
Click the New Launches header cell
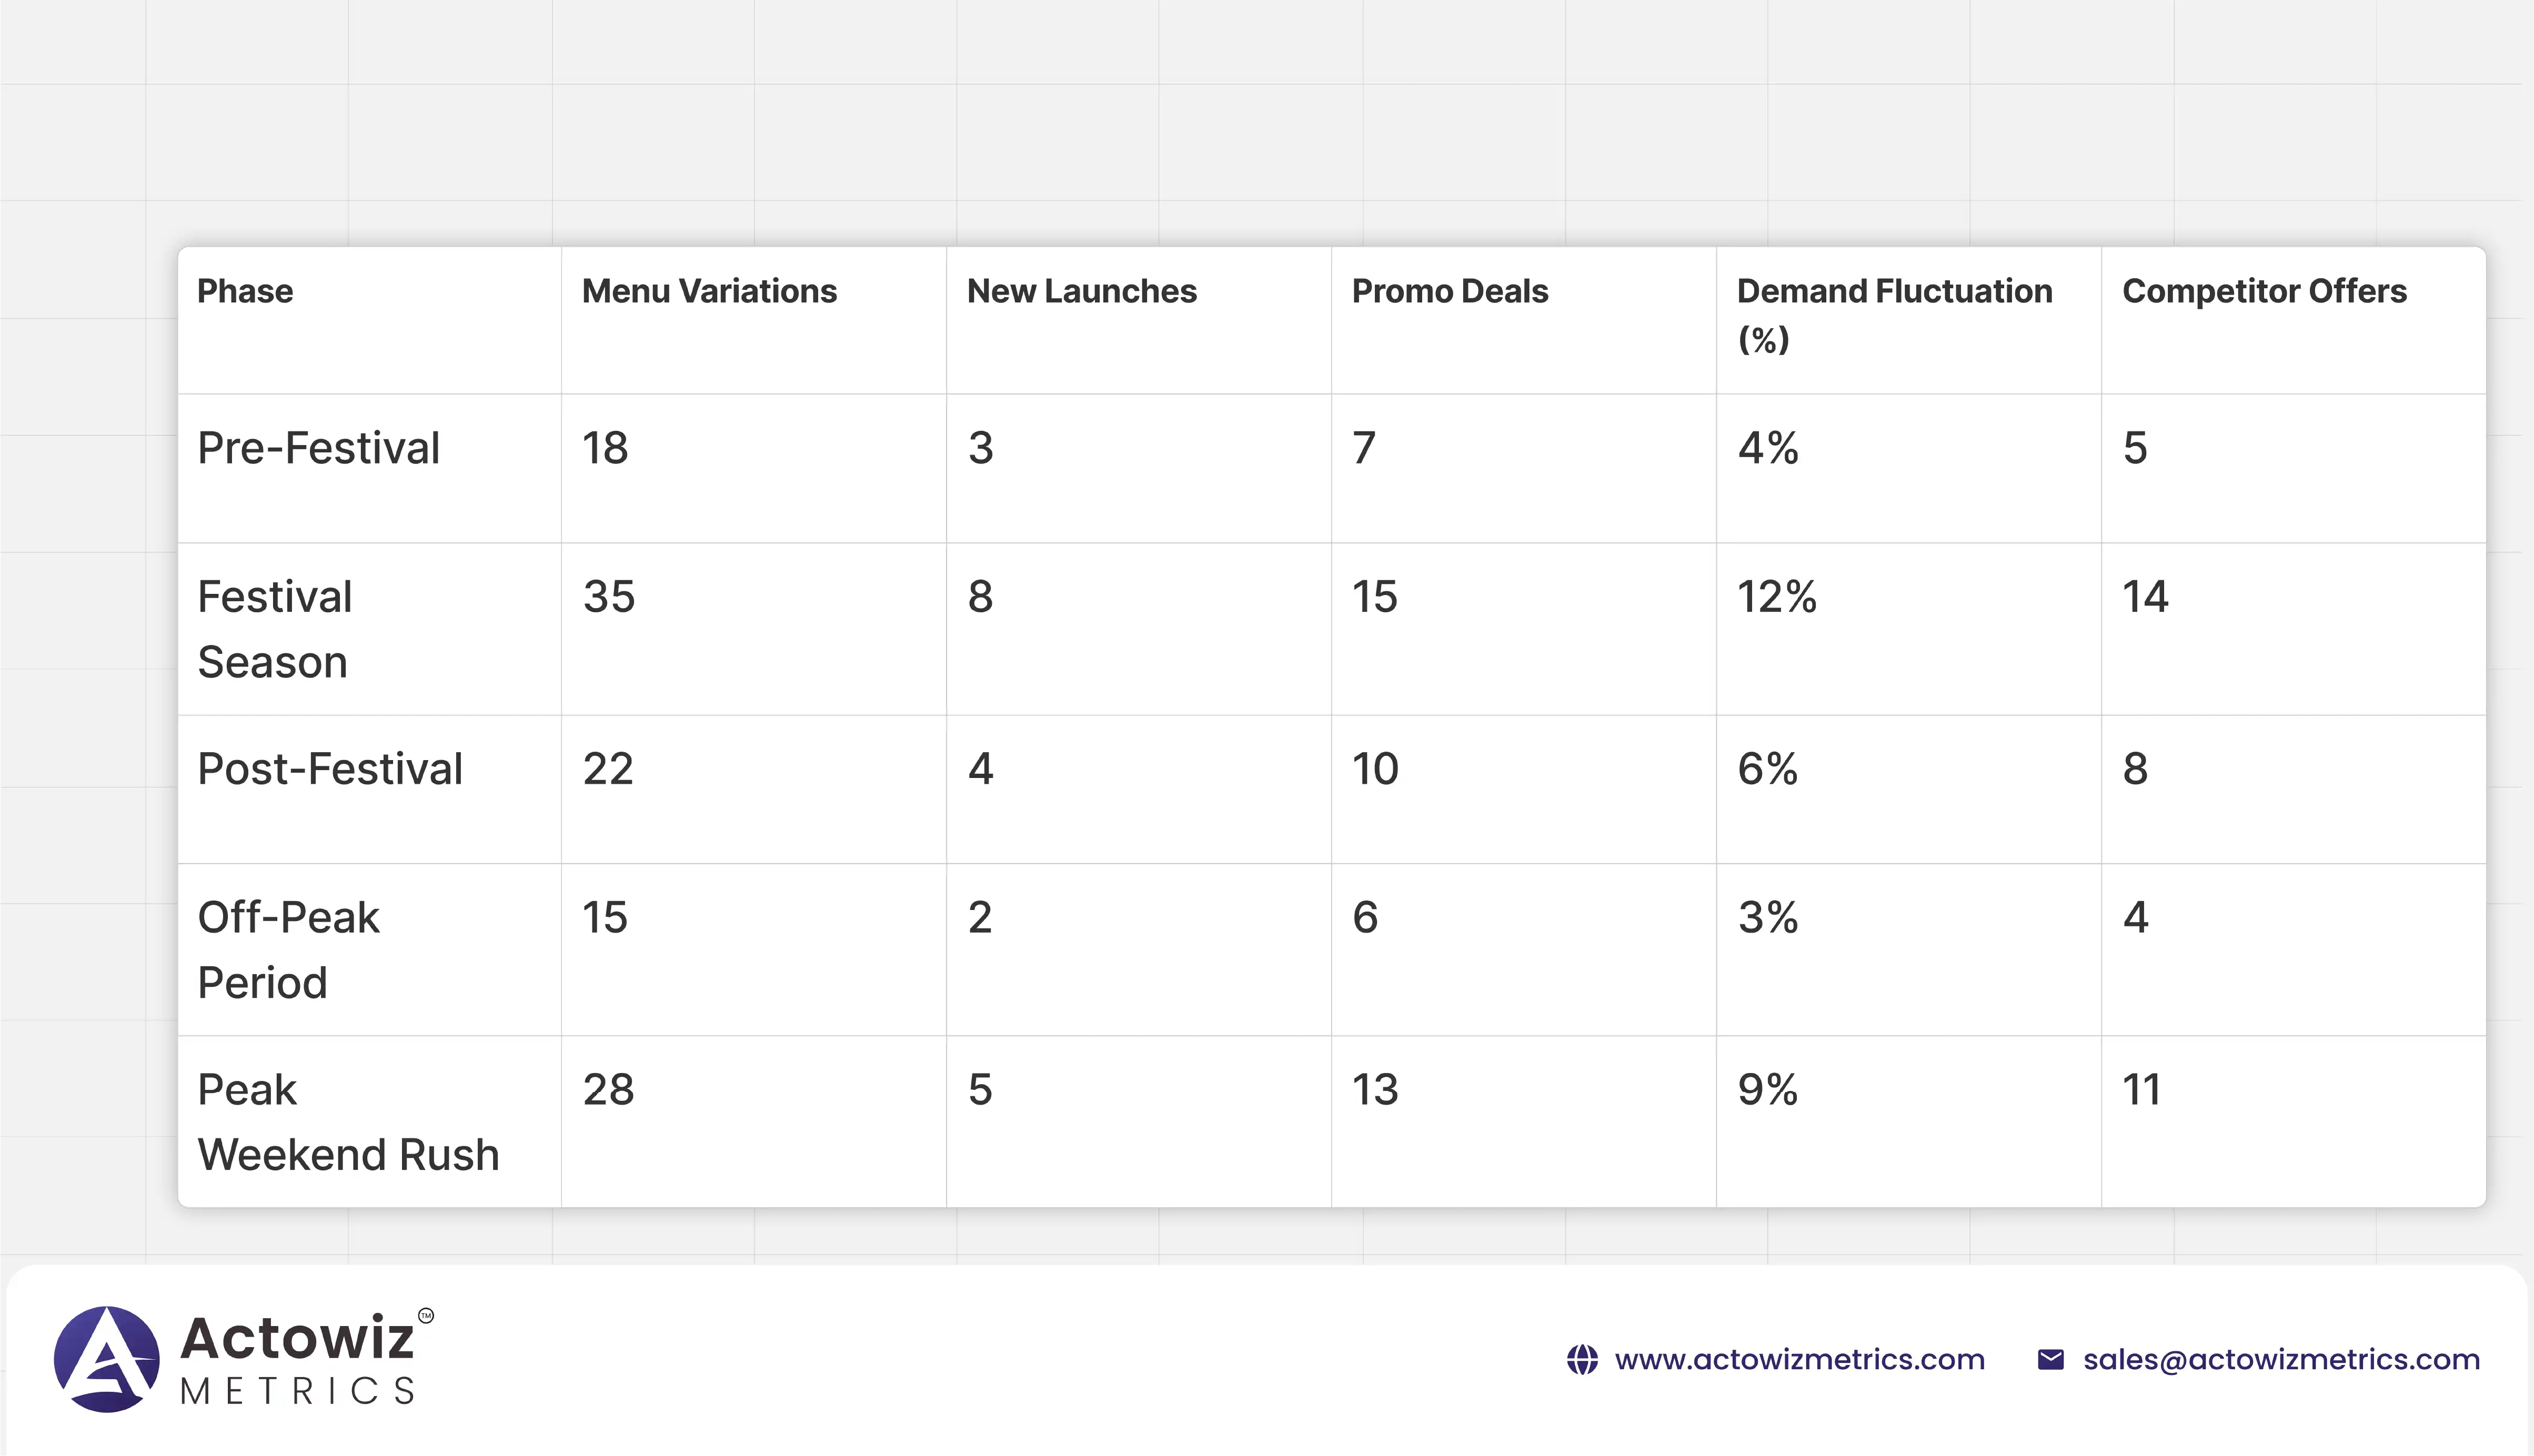1081,291
